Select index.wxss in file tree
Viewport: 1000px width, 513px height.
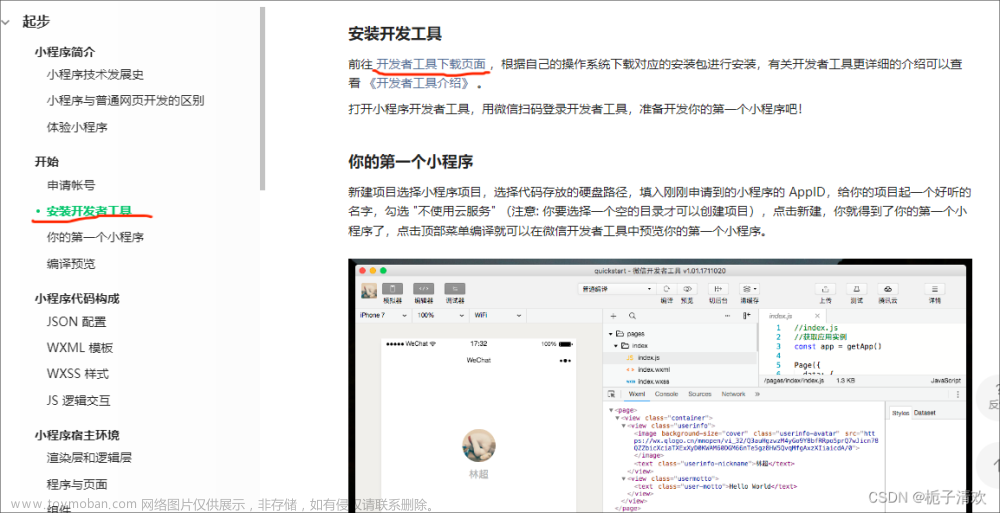653,381
